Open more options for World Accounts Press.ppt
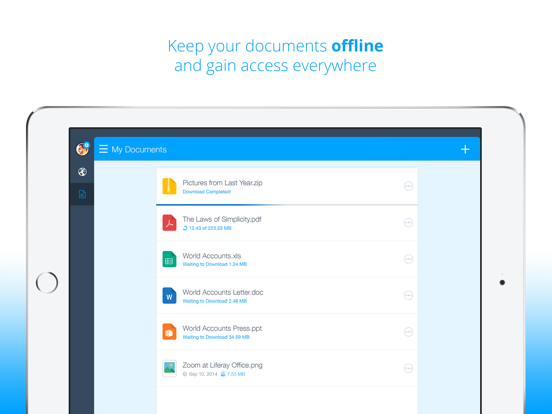The image size is (552, 414). (408, 332)
